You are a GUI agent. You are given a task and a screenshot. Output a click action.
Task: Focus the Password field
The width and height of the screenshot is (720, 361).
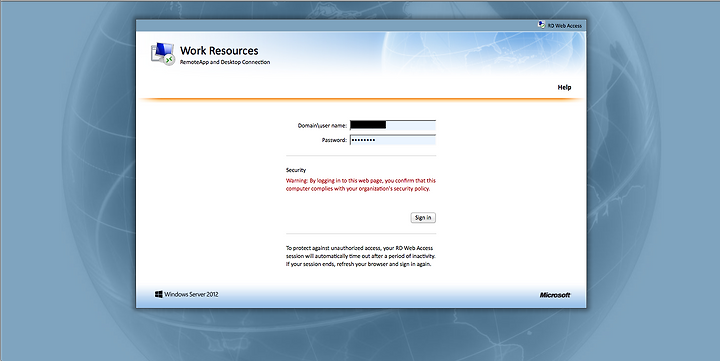393,140
